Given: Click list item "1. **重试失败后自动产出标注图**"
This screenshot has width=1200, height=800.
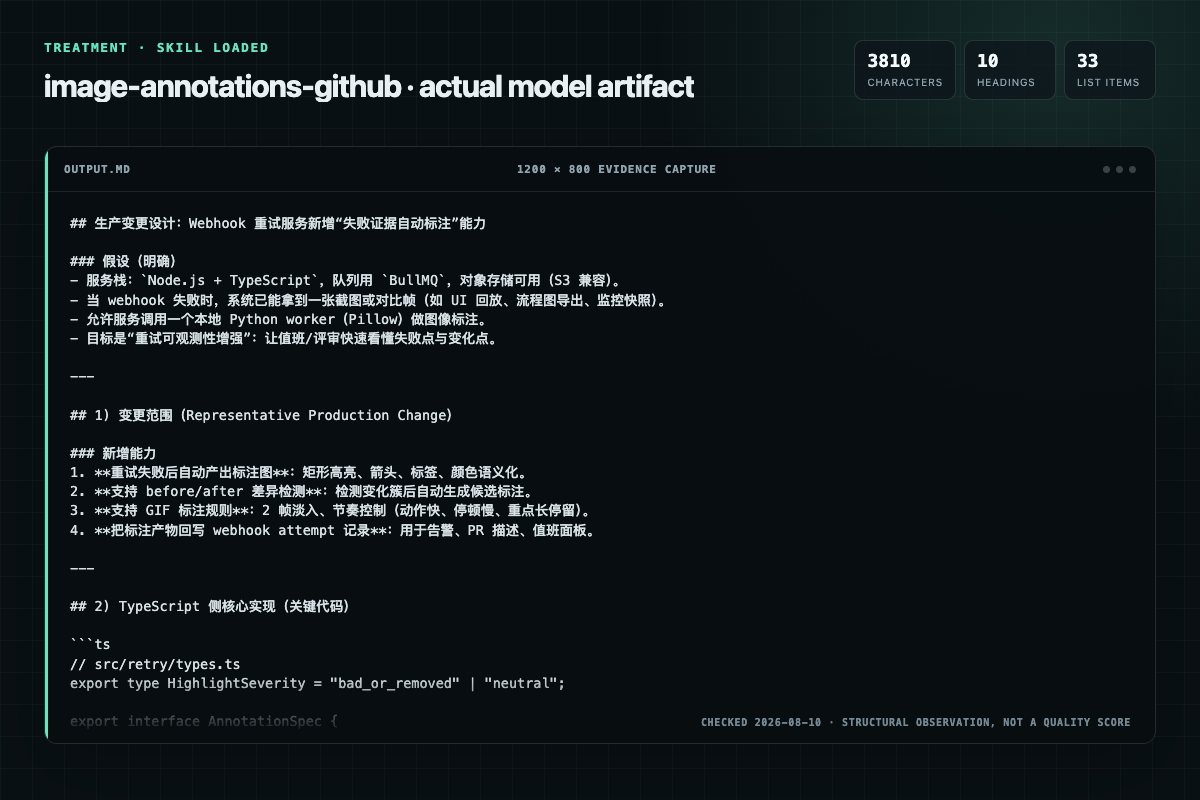Looking at the screenshot, I should click(298, 472).
